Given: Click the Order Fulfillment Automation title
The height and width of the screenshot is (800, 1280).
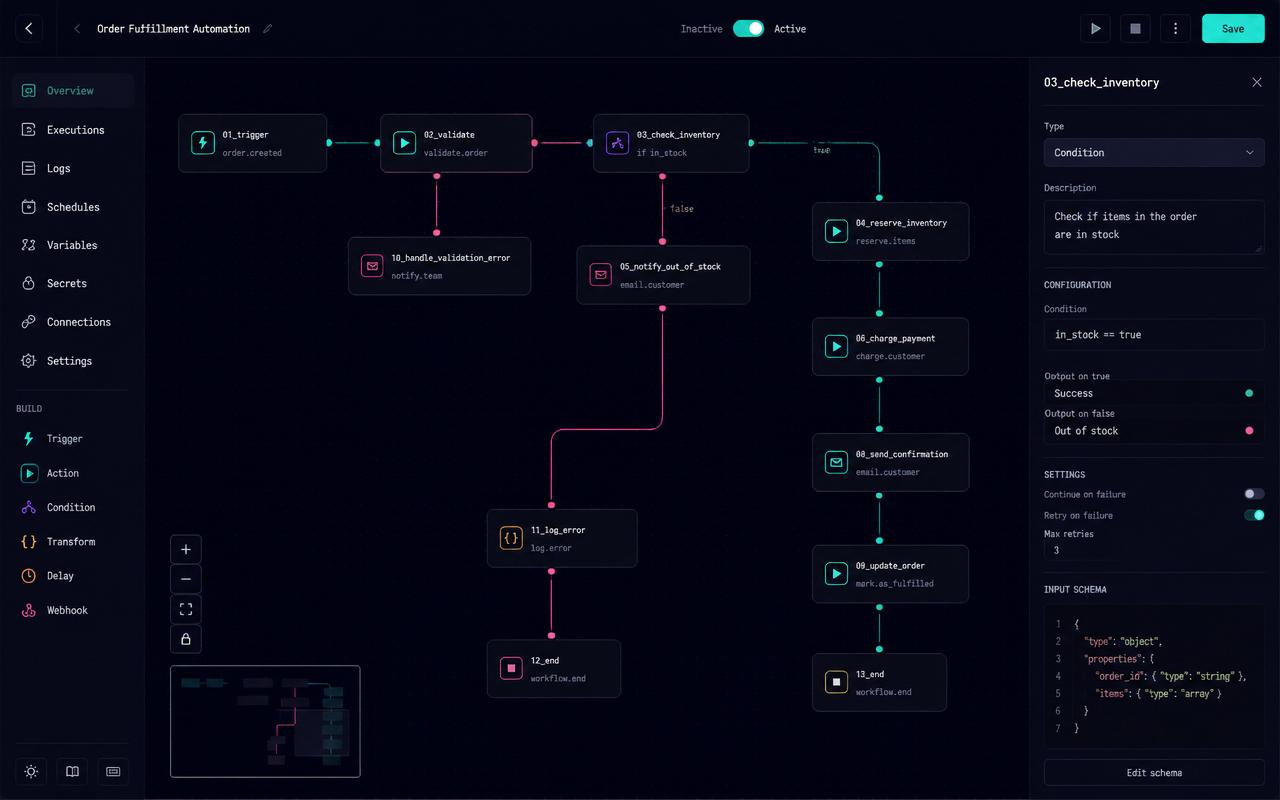Looking at the screenshot, I should pyautogui.click(x=173, y=29).
